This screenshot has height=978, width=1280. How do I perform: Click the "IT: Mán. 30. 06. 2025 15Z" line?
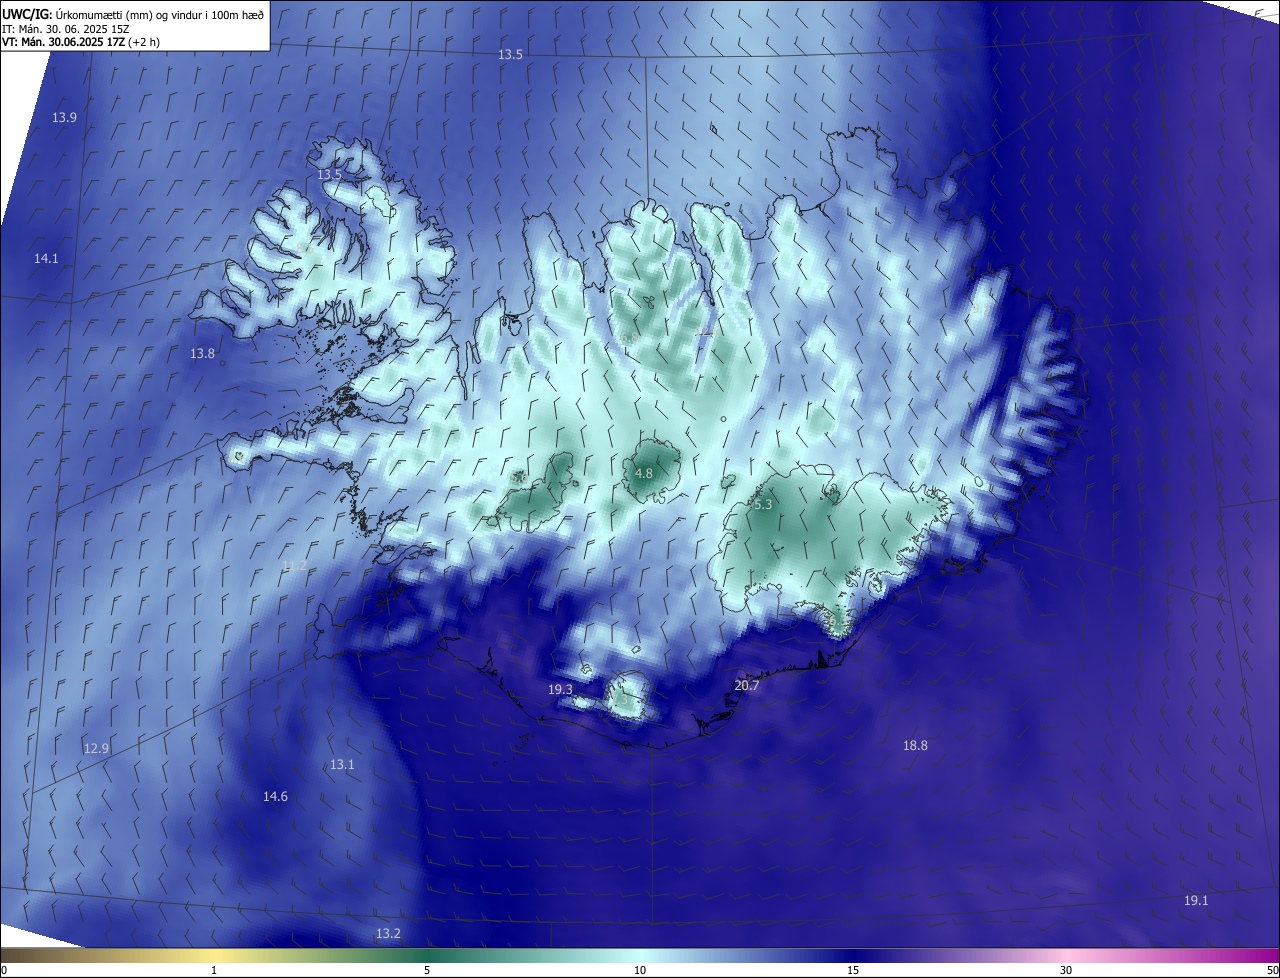66,28
